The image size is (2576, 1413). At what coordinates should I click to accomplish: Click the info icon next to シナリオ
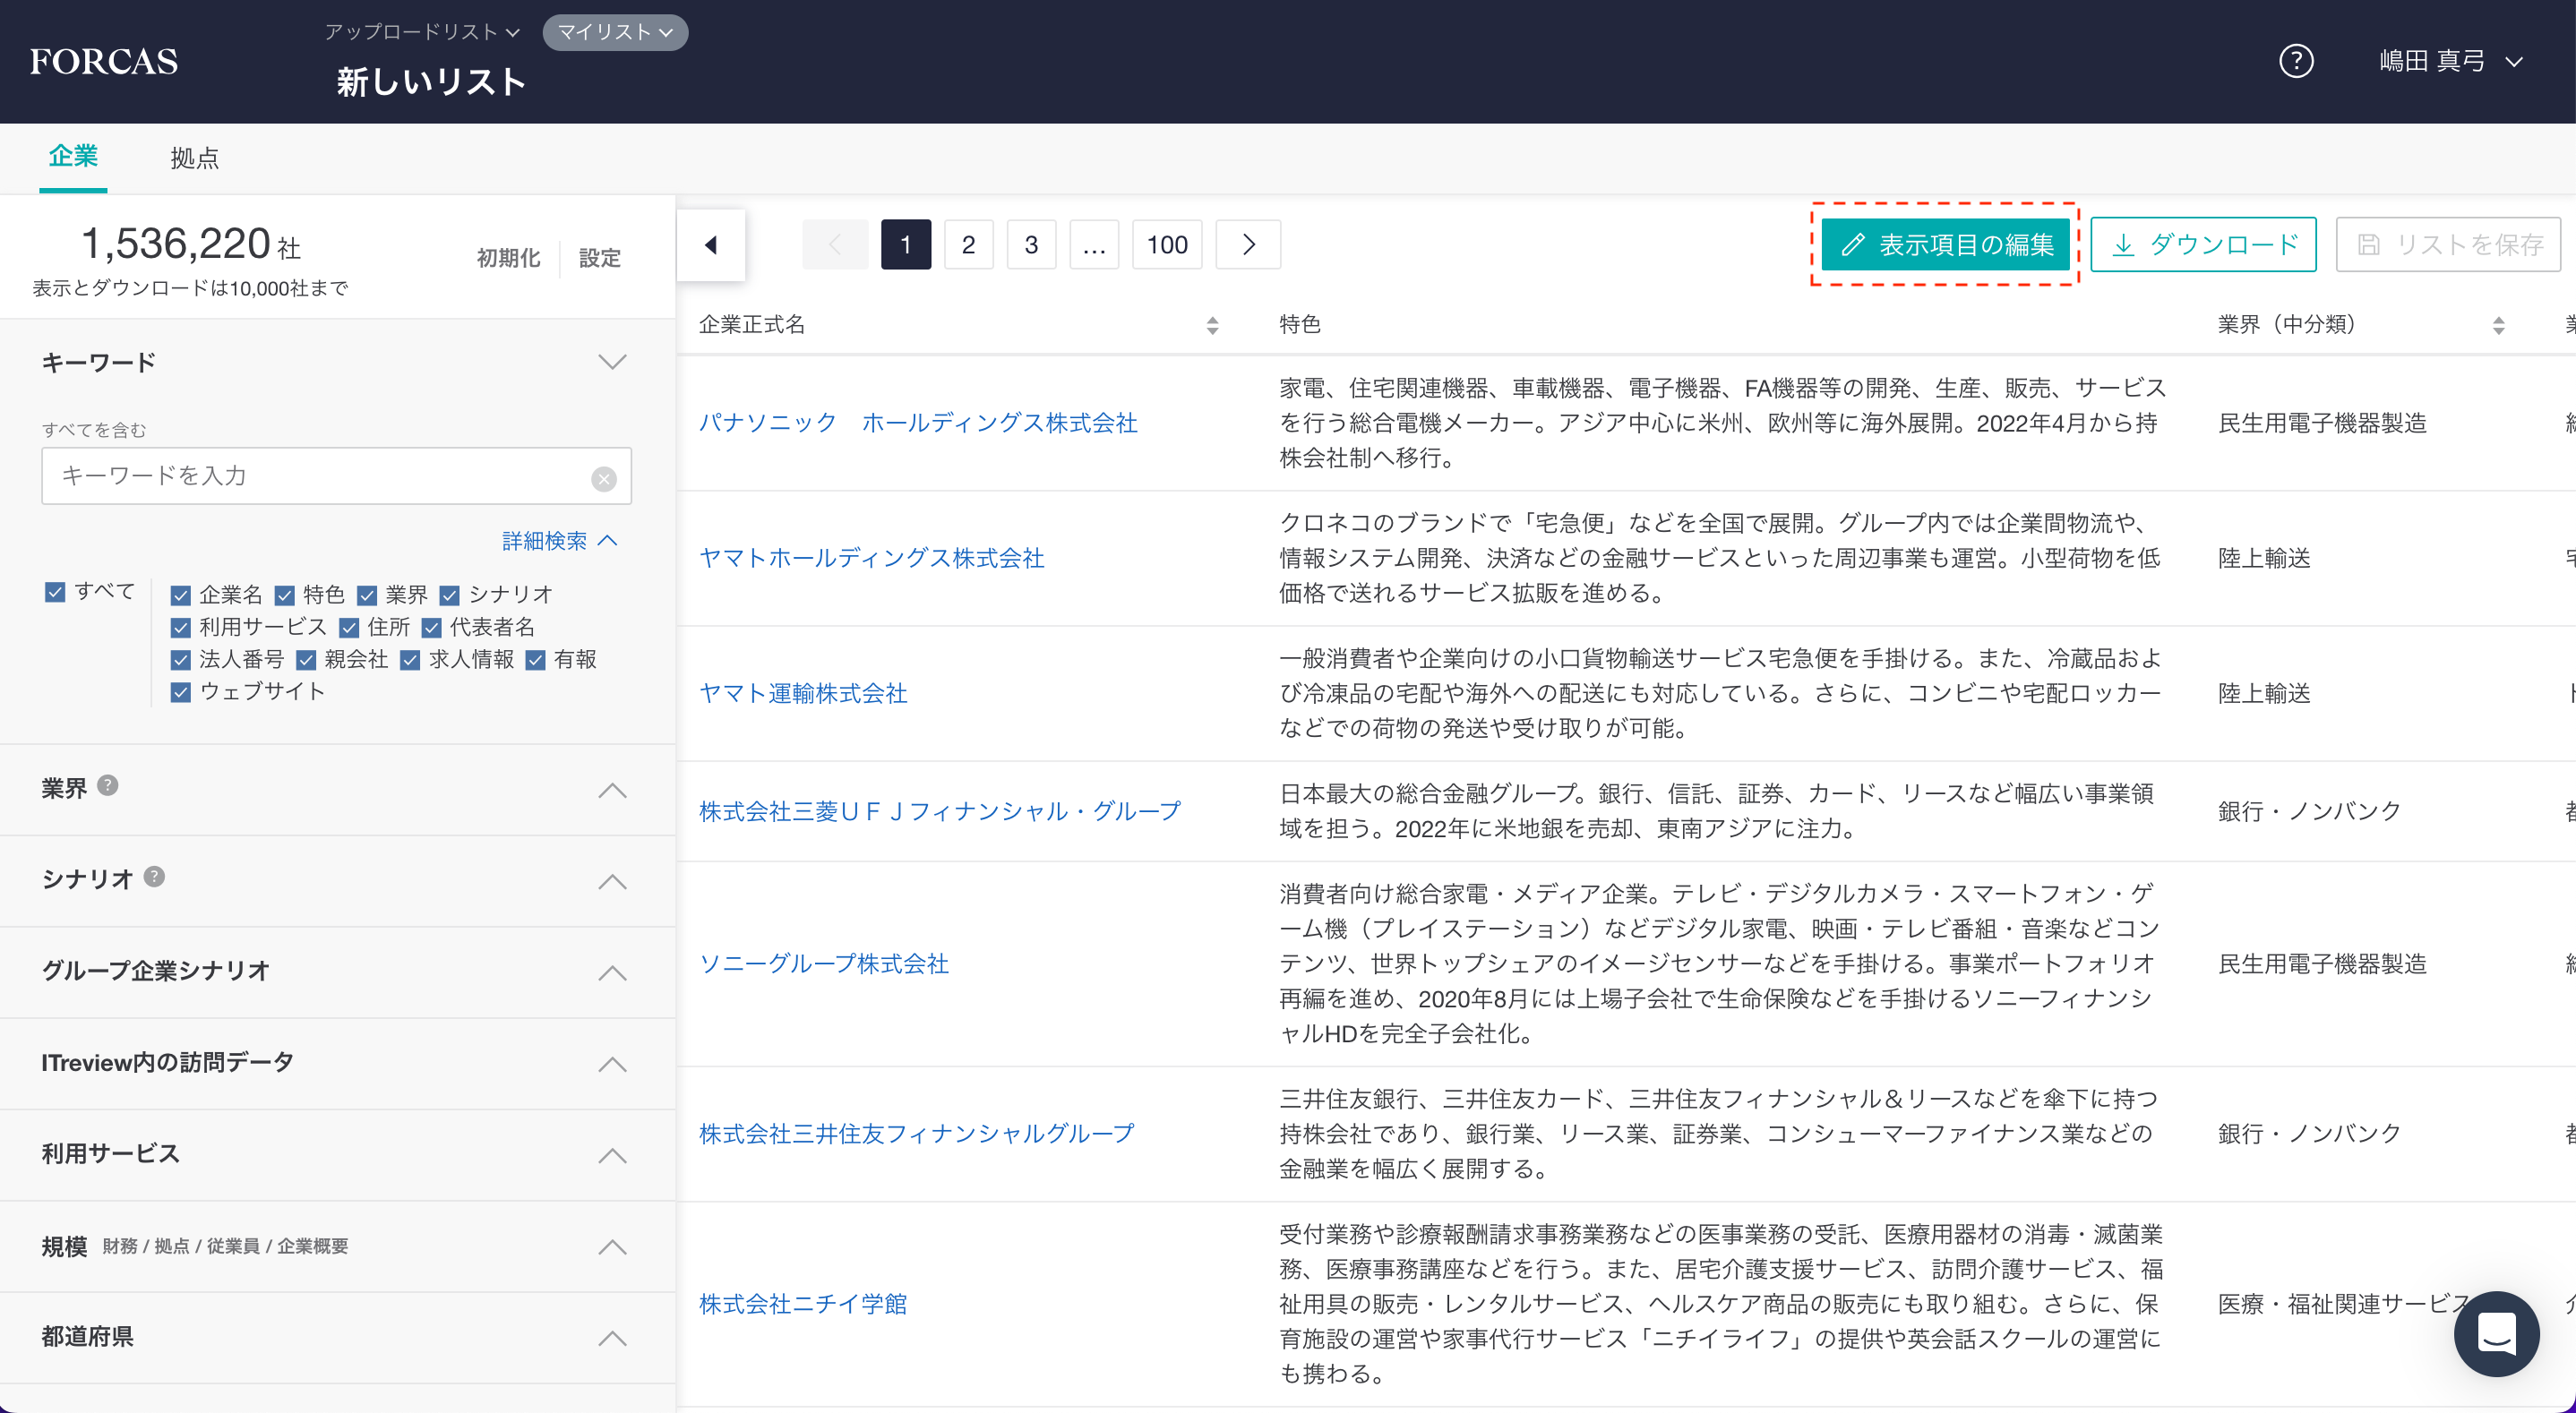(154, 877)
